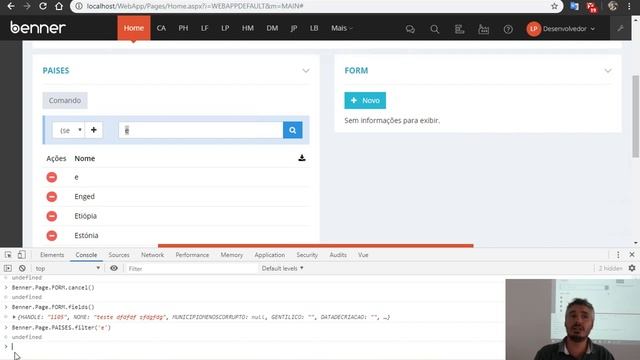Image resolution: width=640 pixels, height=360 pixels.
Task: Open the LP menu item
Action: pyautogui.click(x=225, y=28)
